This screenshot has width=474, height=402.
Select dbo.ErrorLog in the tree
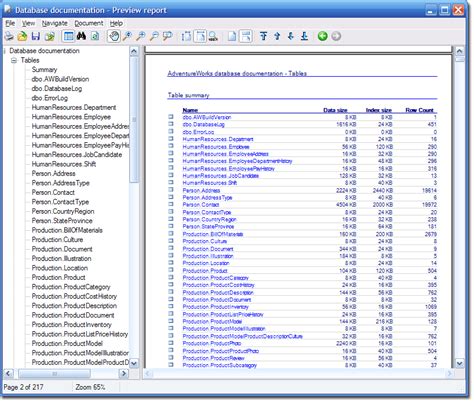click(x=50, y=98)
